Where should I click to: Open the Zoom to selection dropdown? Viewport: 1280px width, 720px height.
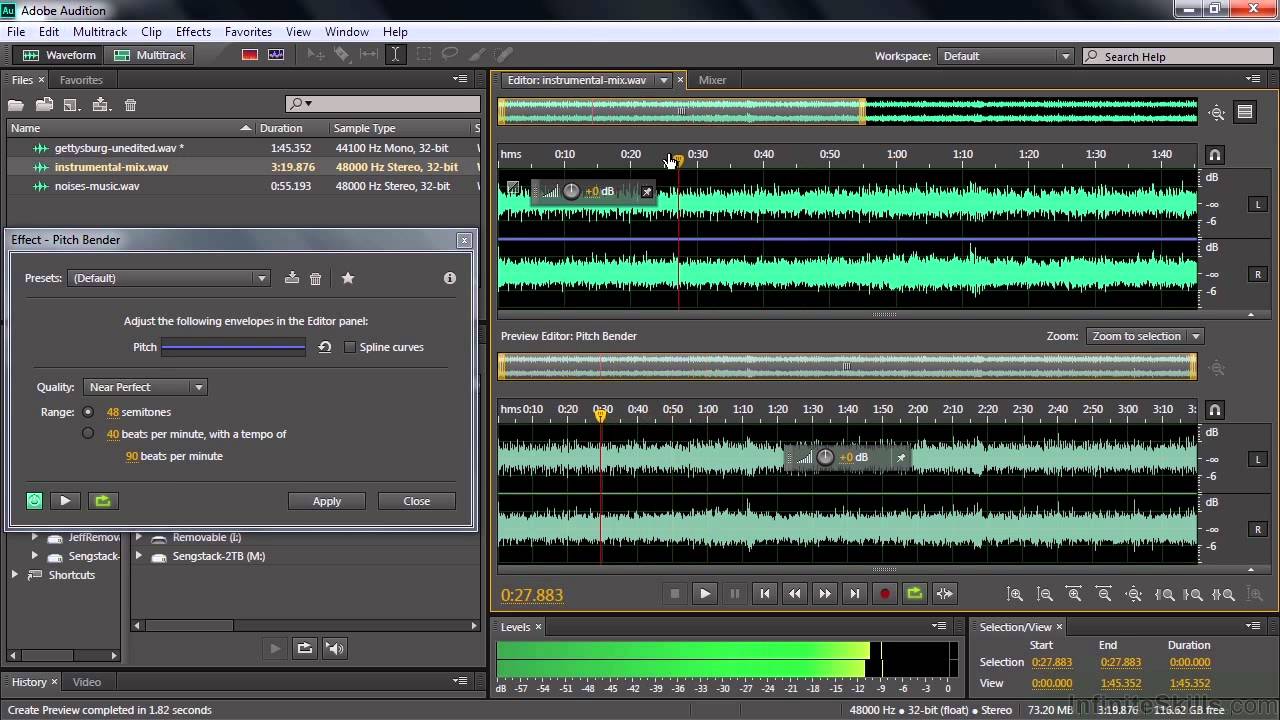click(x=1144, y=336)
